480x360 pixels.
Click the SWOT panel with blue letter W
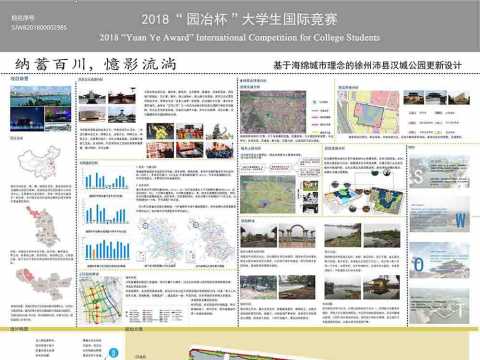440,215
